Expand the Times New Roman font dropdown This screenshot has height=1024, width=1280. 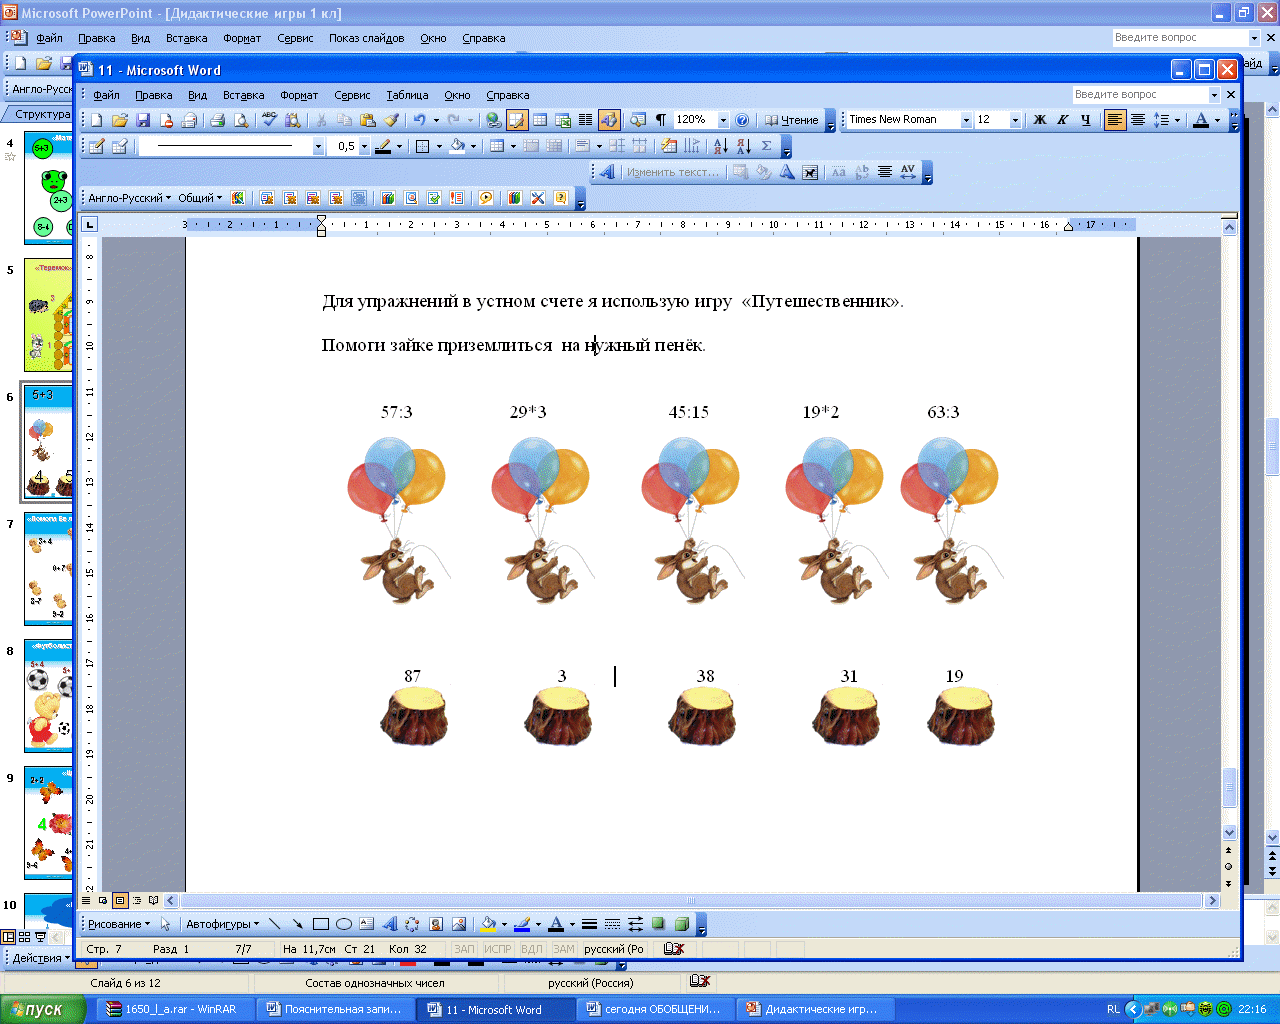tap(966, 120)
